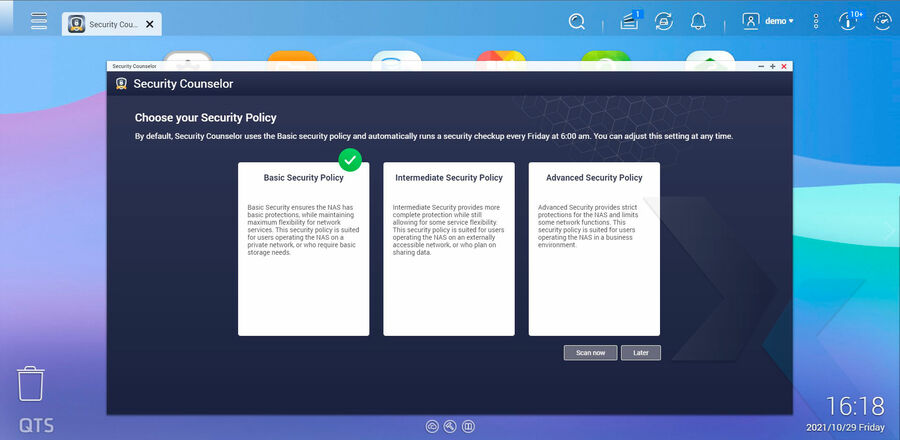Open the external devices icon

pos(664,21)
